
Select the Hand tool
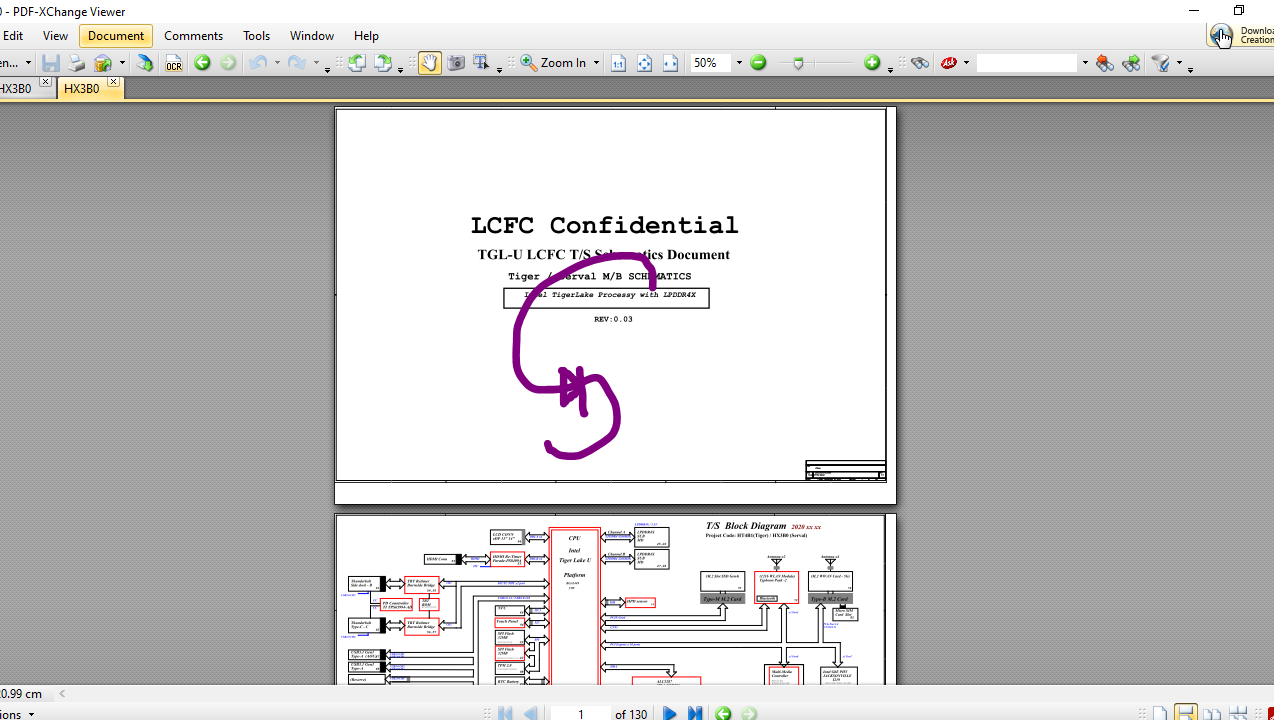(x=429, y=63)
